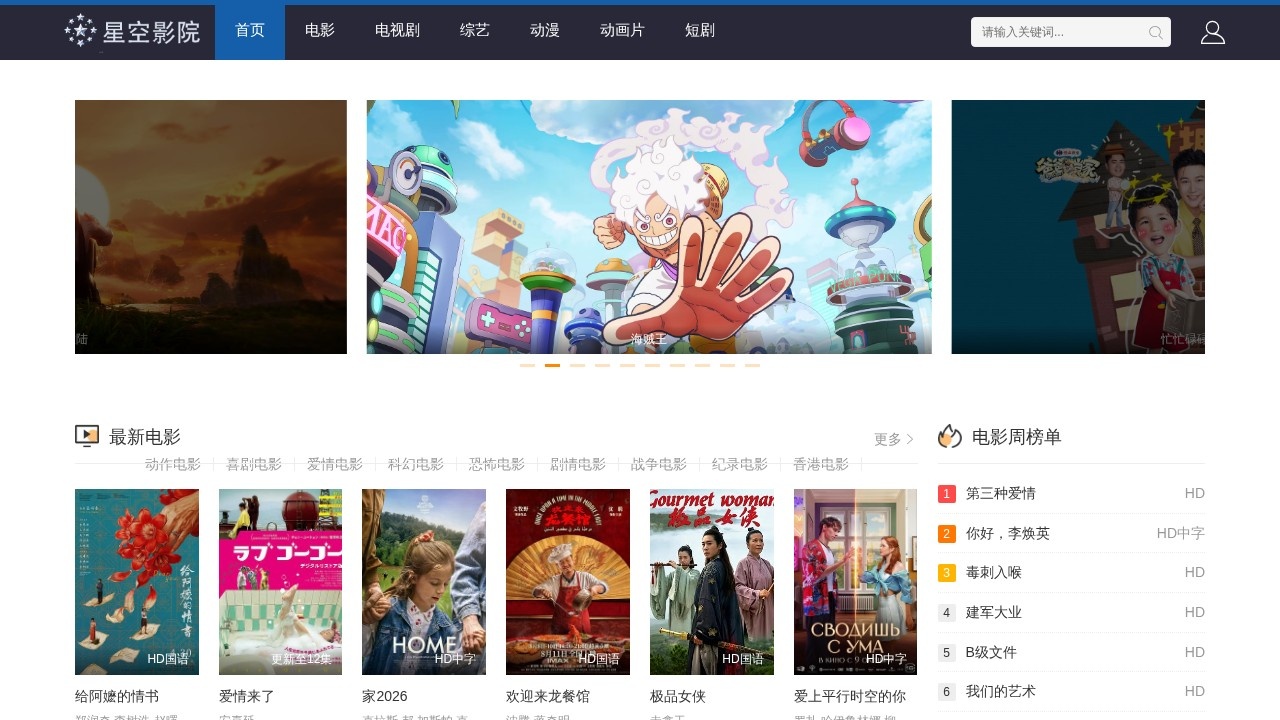Select the 战争电影 category link
The image size is (1280, 720).
click(x=659, y=464)
